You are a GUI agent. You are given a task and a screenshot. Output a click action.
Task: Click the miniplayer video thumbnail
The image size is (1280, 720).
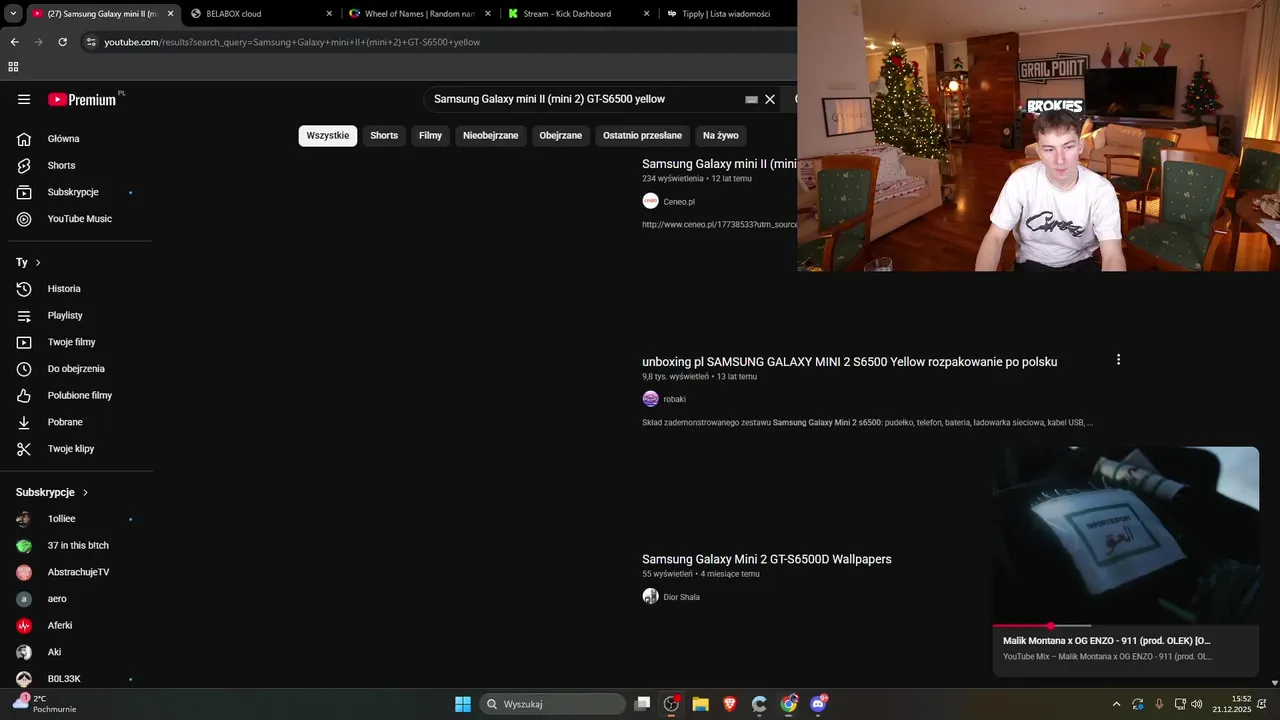[1125, 536]
